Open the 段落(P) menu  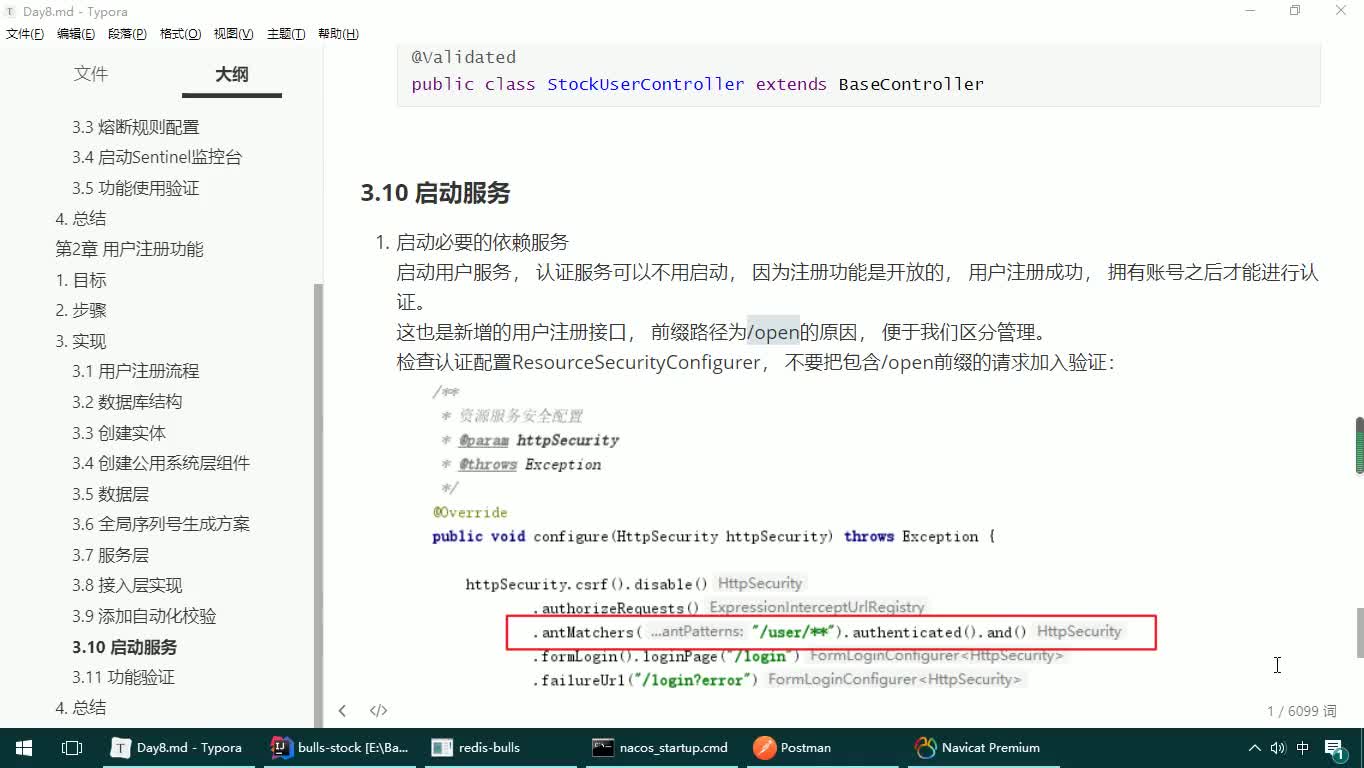[x=127, y=34]
